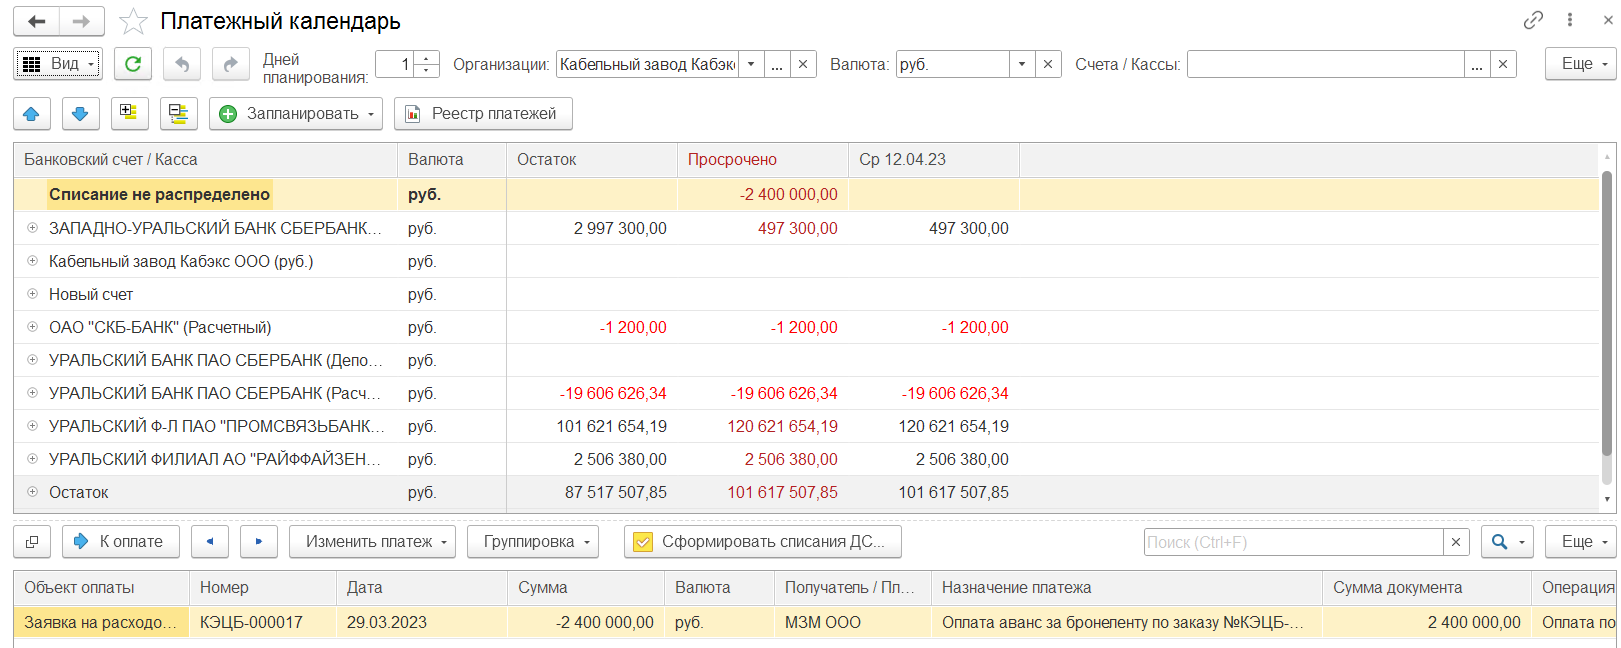Focus the Дней планирования number field
This screenshot has width=1621, height=648.
click(x=395, y=64)
